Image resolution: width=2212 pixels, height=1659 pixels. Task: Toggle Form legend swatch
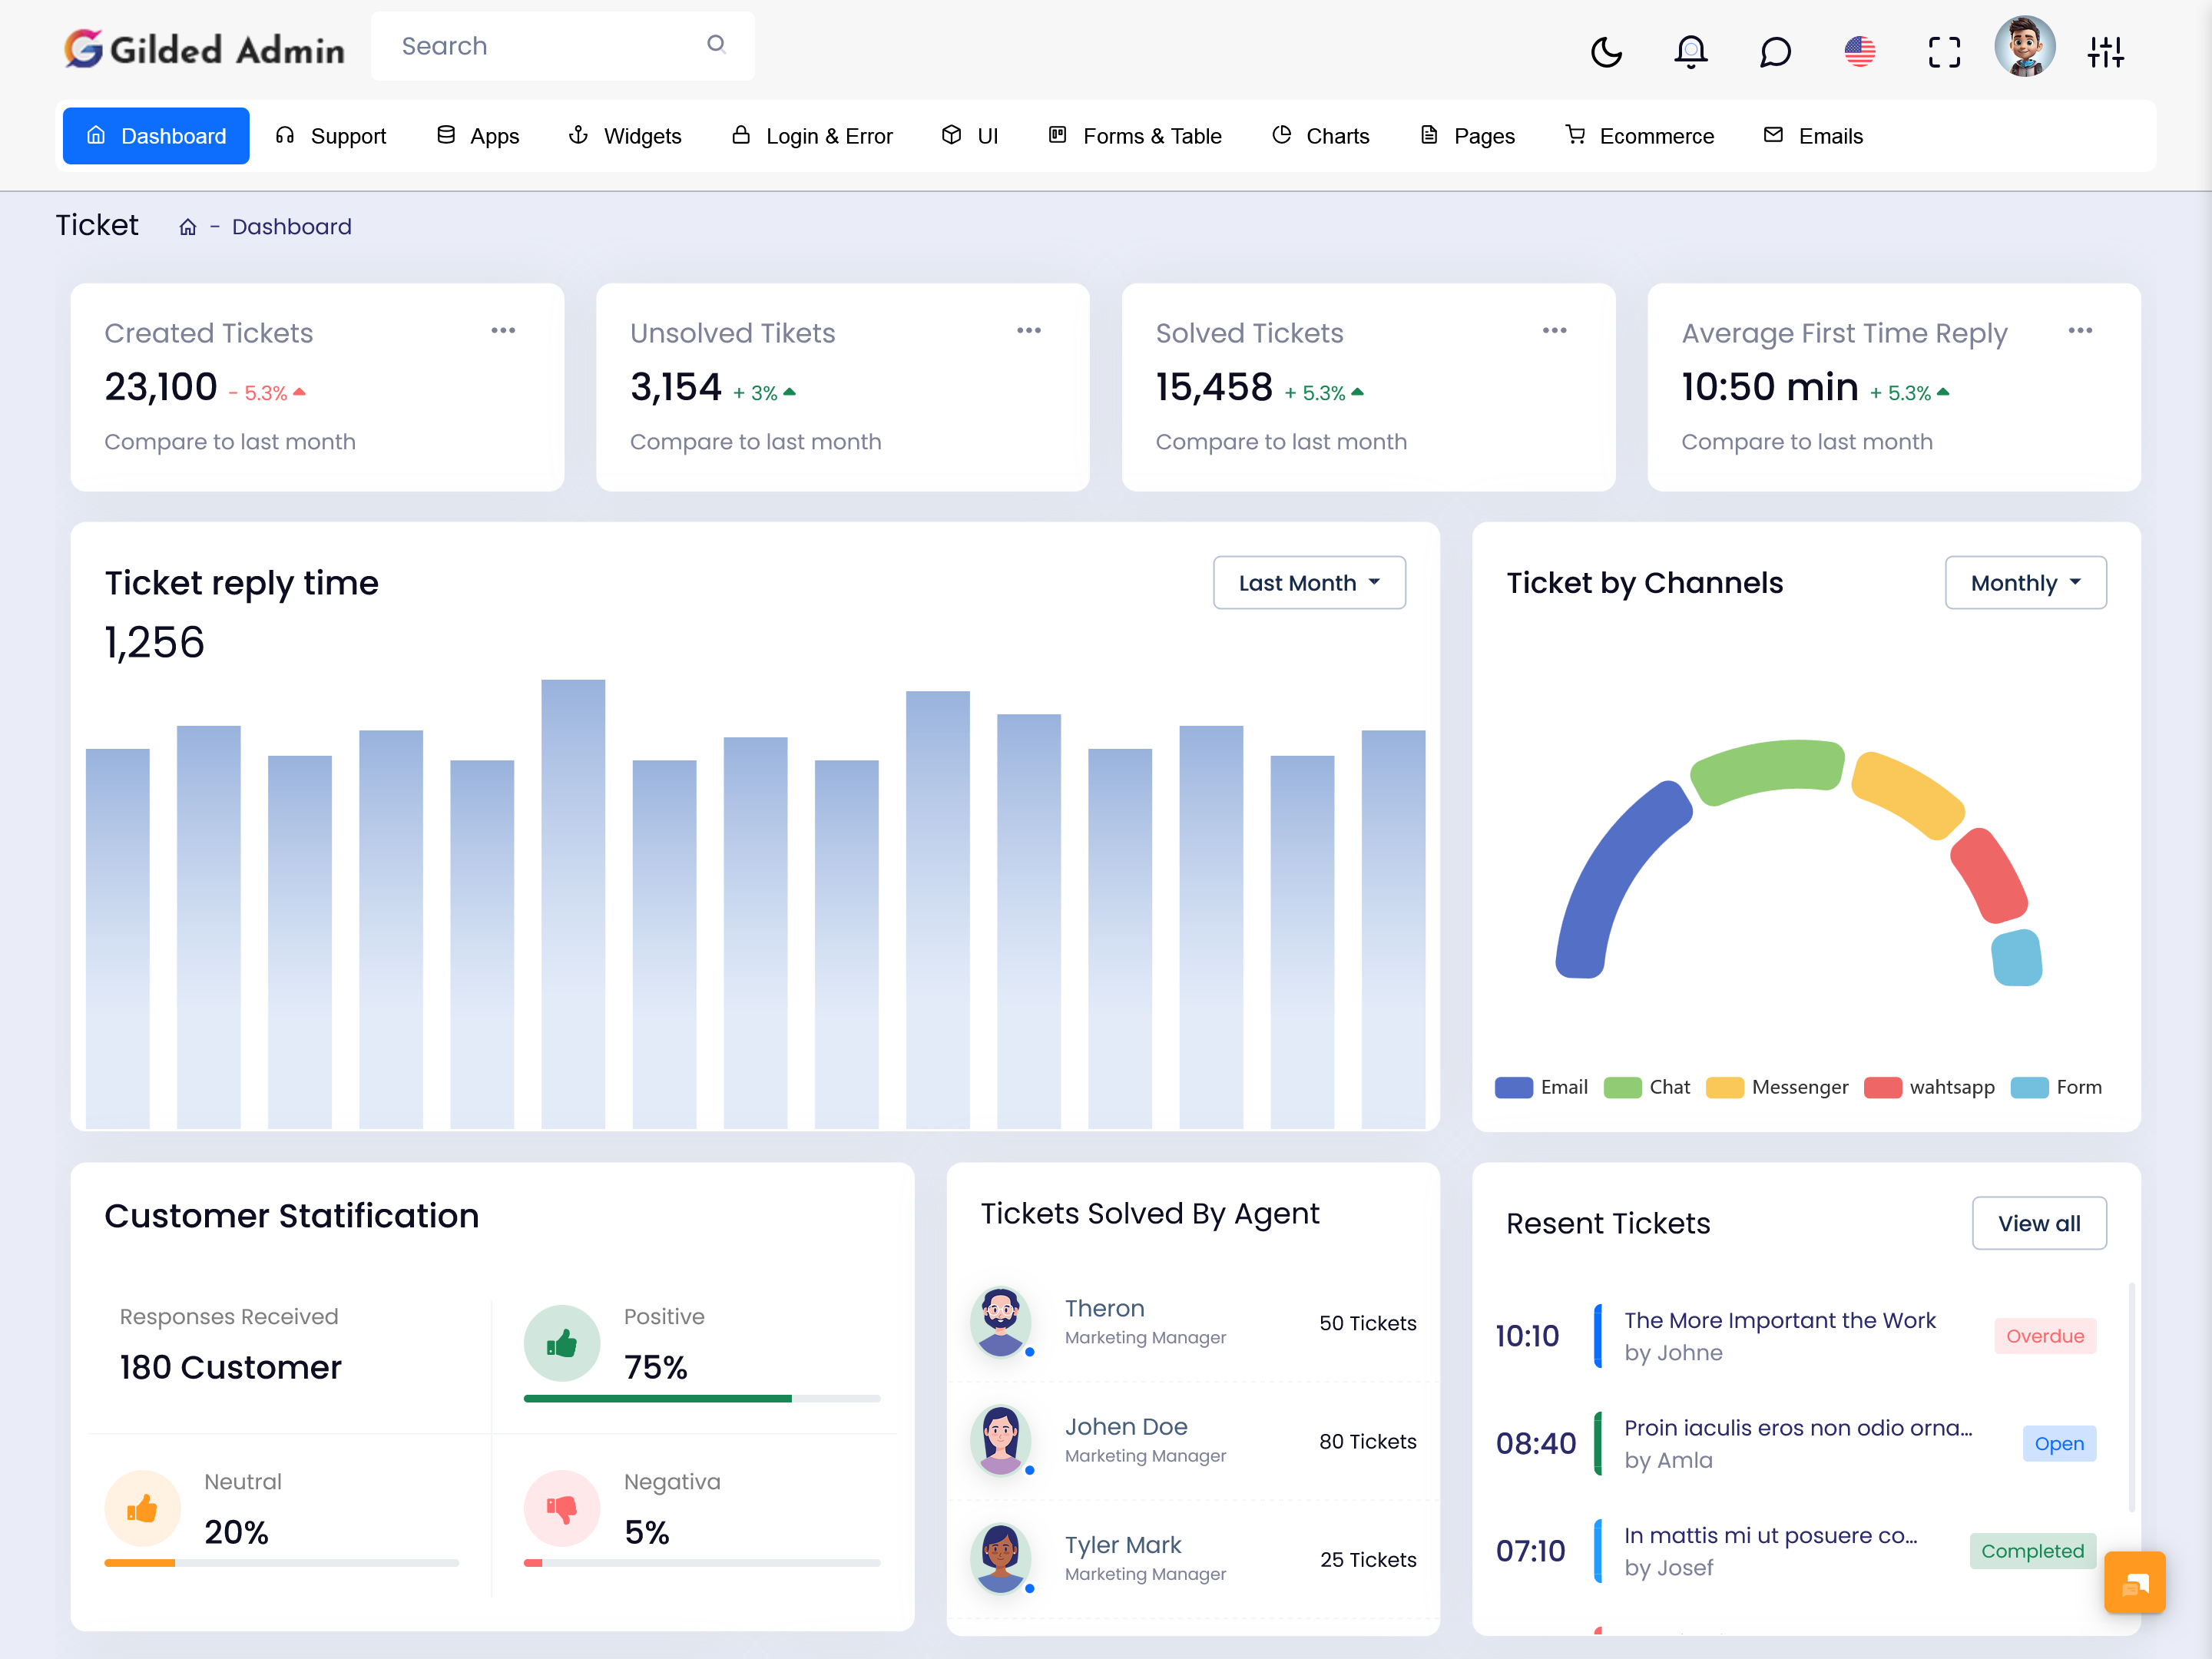pos(2029,1088)
